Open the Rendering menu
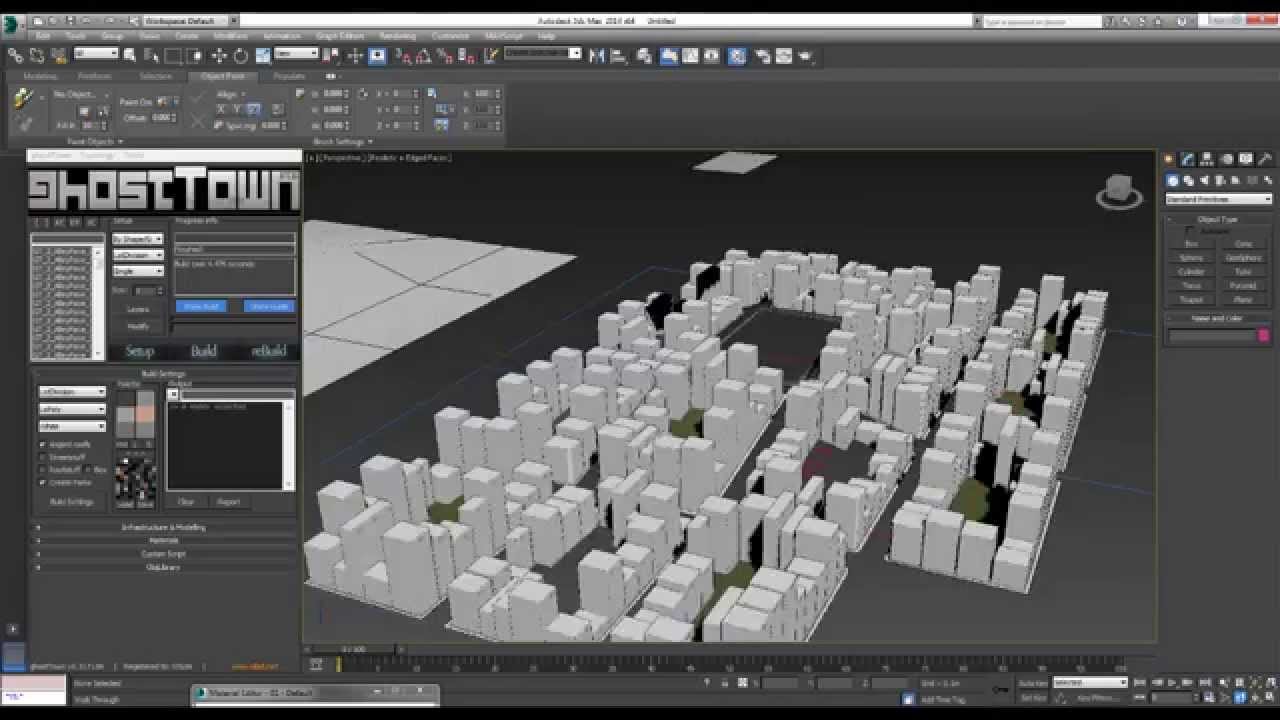Image resolution: width=1280 pixels, height=720 pixels. (398, 36)
